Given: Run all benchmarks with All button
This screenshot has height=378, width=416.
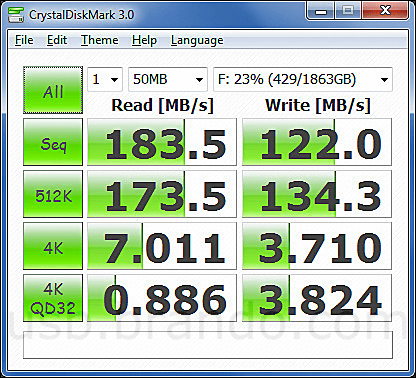Looking at the screenshot, I should 53,90.
